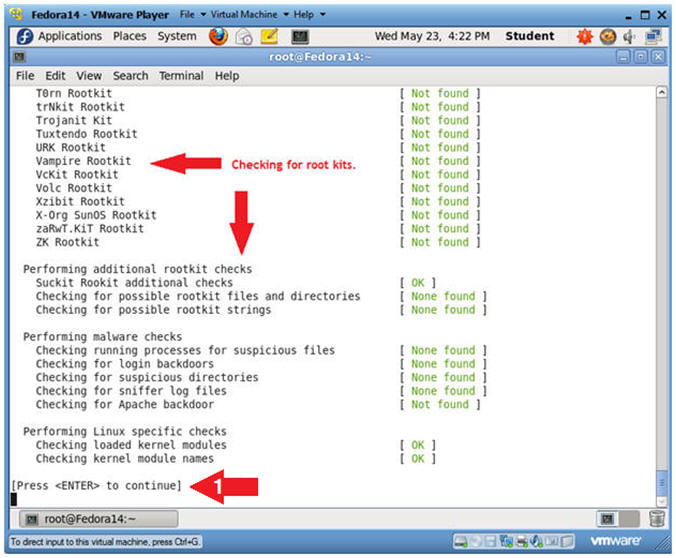Switch to the second empty workspace
The width and height of the screenshot is (676, 558).
tap(629, 519)
